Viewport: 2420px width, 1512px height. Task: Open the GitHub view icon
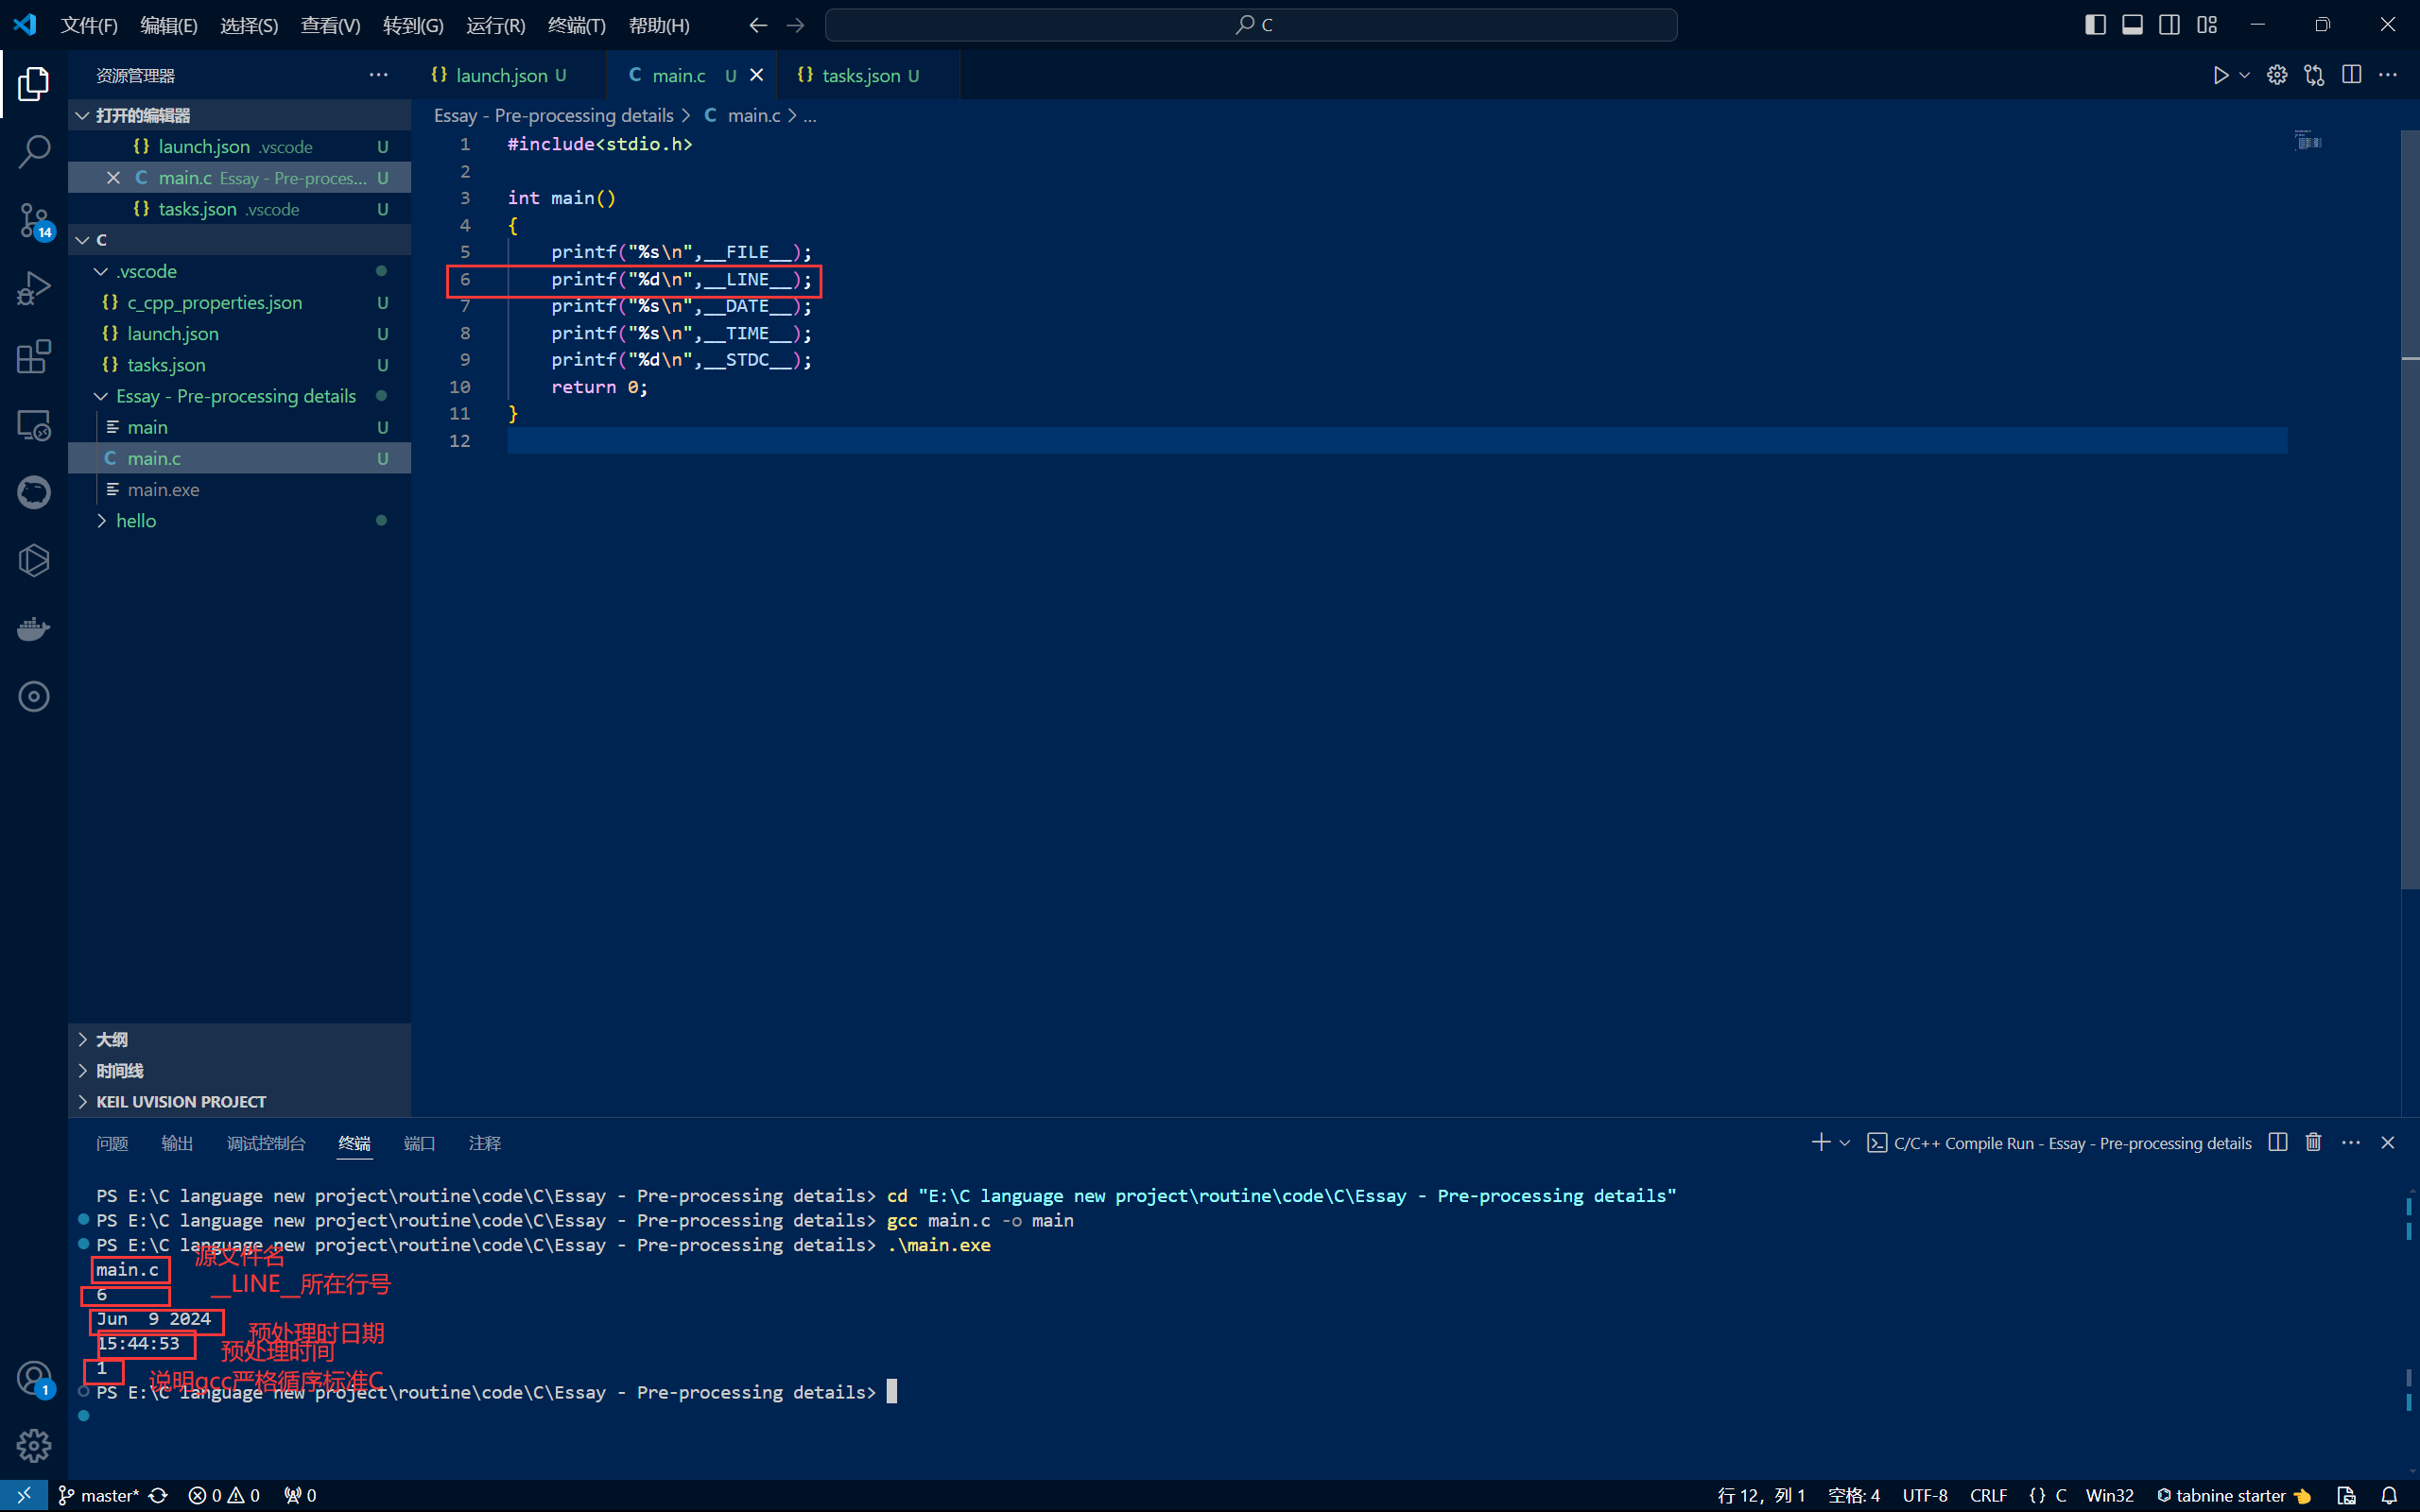(x=33, y=492)
